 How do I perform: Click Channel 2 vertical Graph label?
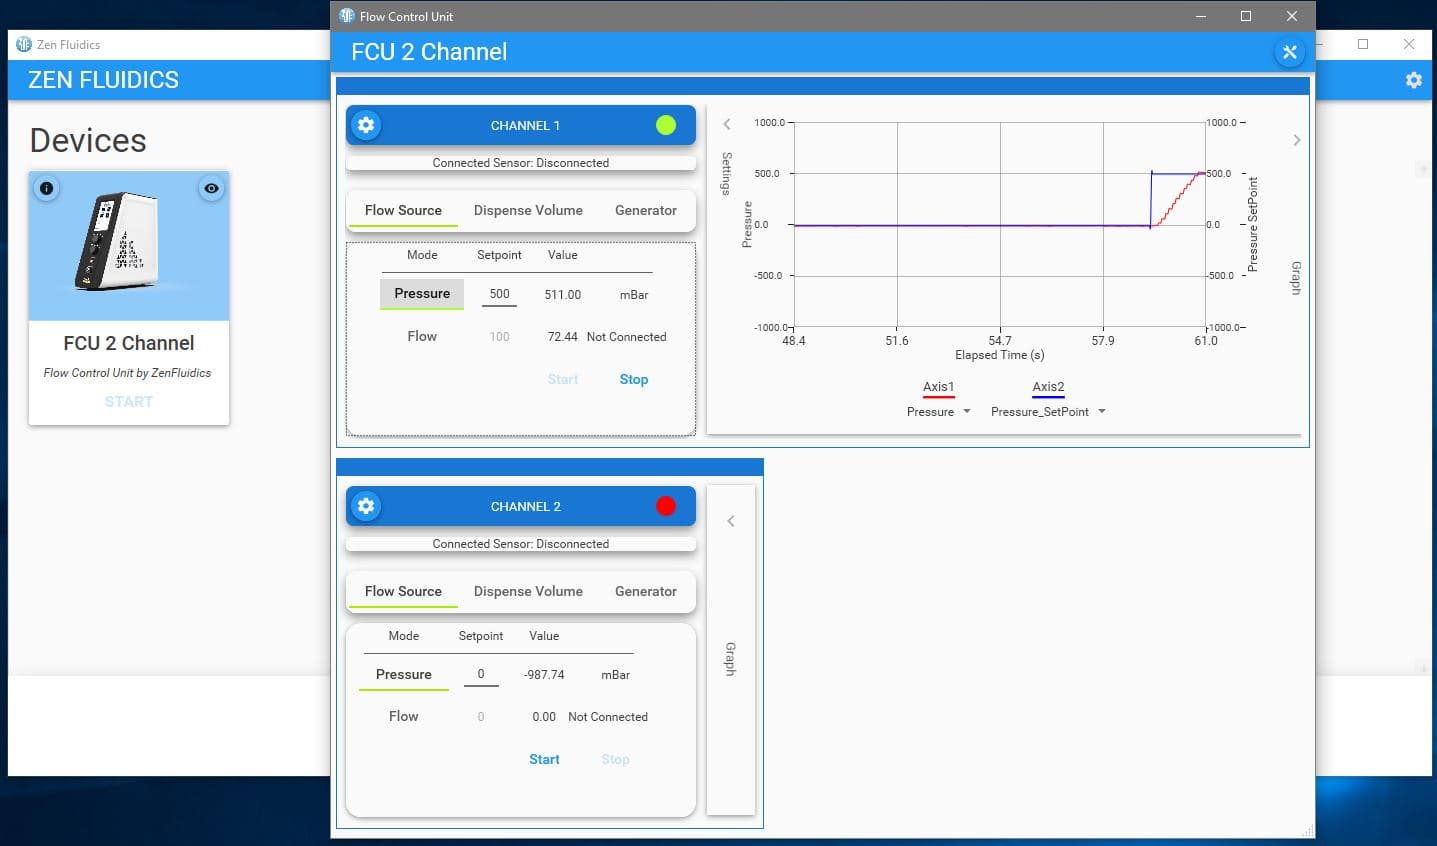(731, 659)
